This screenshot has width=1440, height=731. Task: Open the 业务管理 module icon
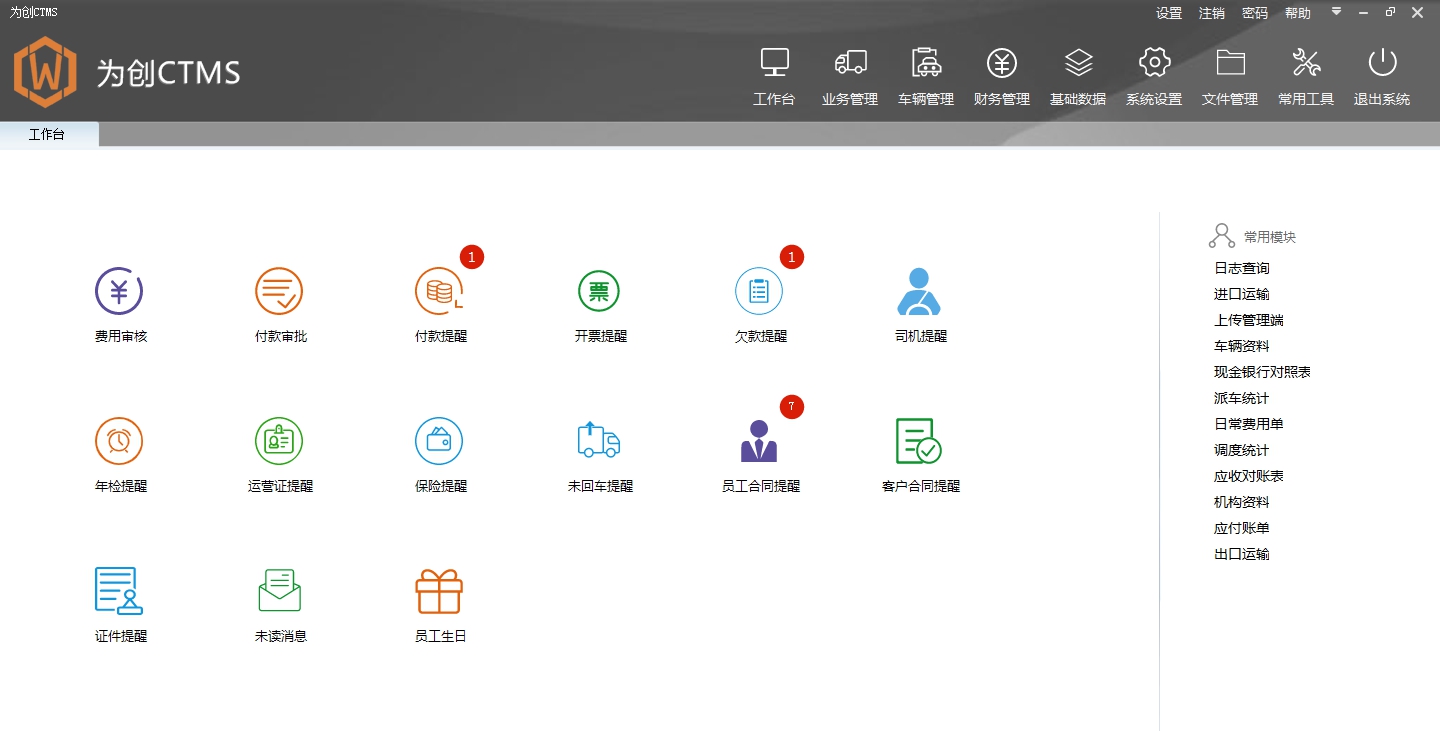click(x=849, y=75)
